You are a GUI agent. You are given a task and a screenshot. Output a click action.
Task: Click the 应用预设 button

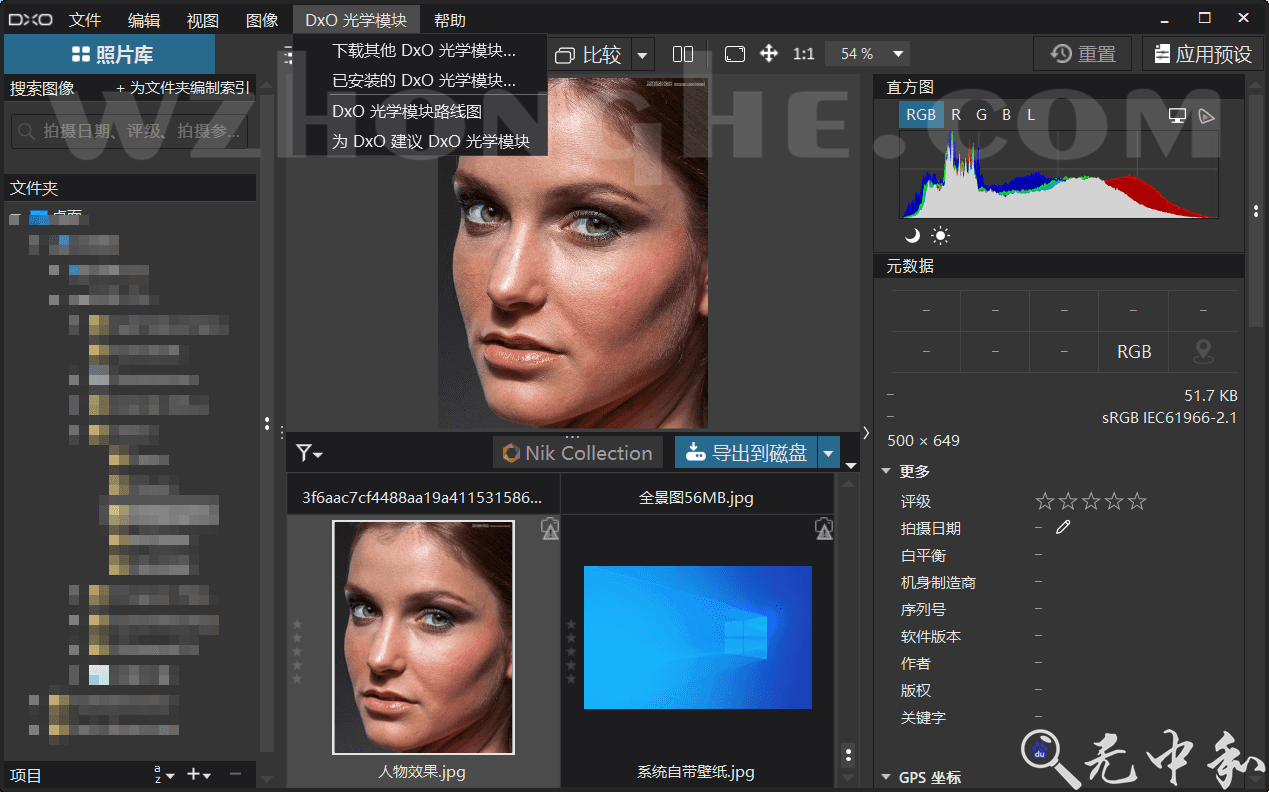(x=1203, y=54)
